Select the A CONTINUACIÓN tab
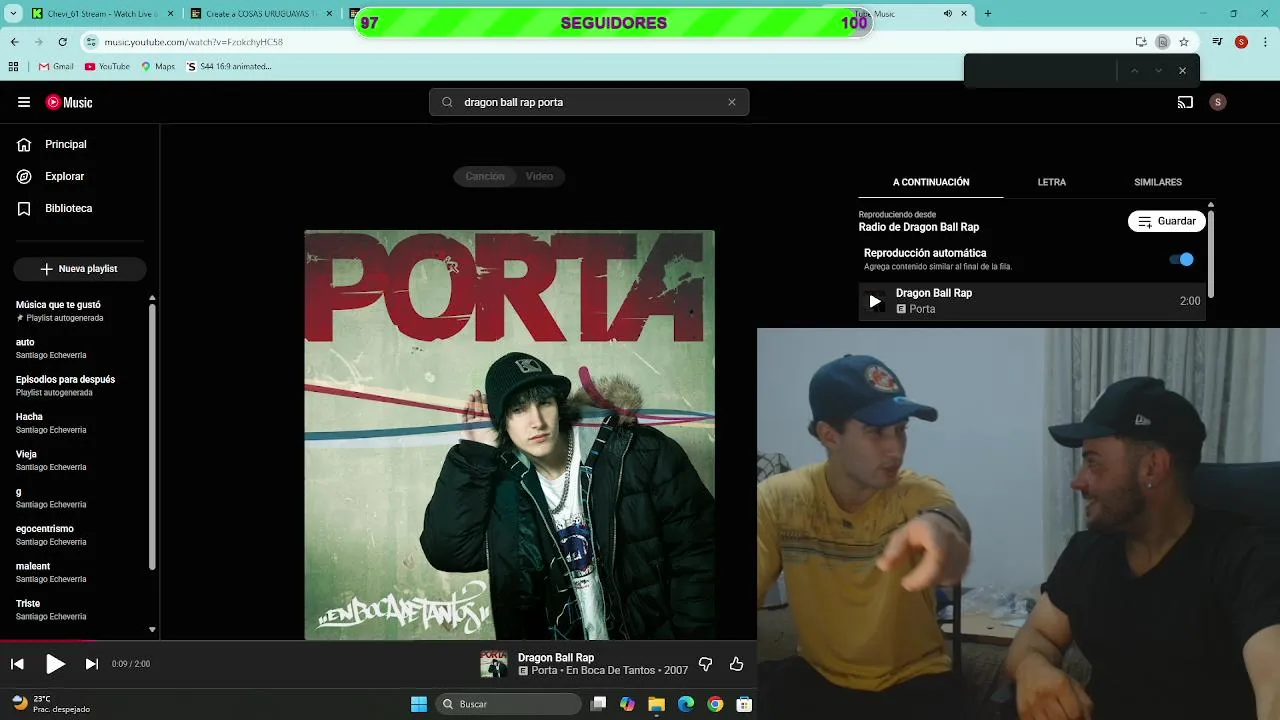Viewport: 1280px width, 720px height. (931, 182)
